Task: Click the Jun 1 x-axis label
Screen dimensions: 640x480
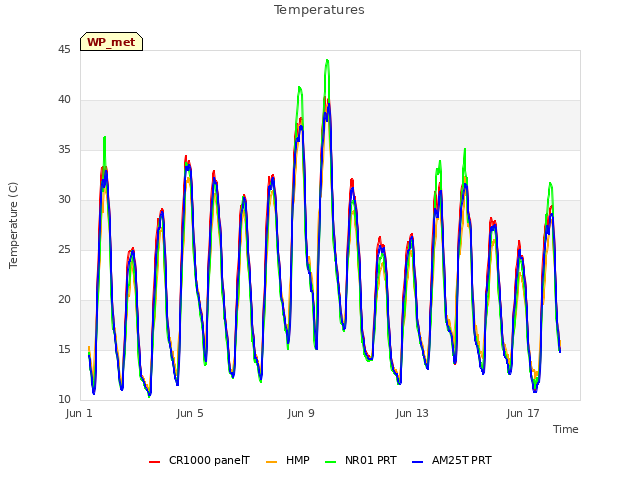Action: coord(79,413)
